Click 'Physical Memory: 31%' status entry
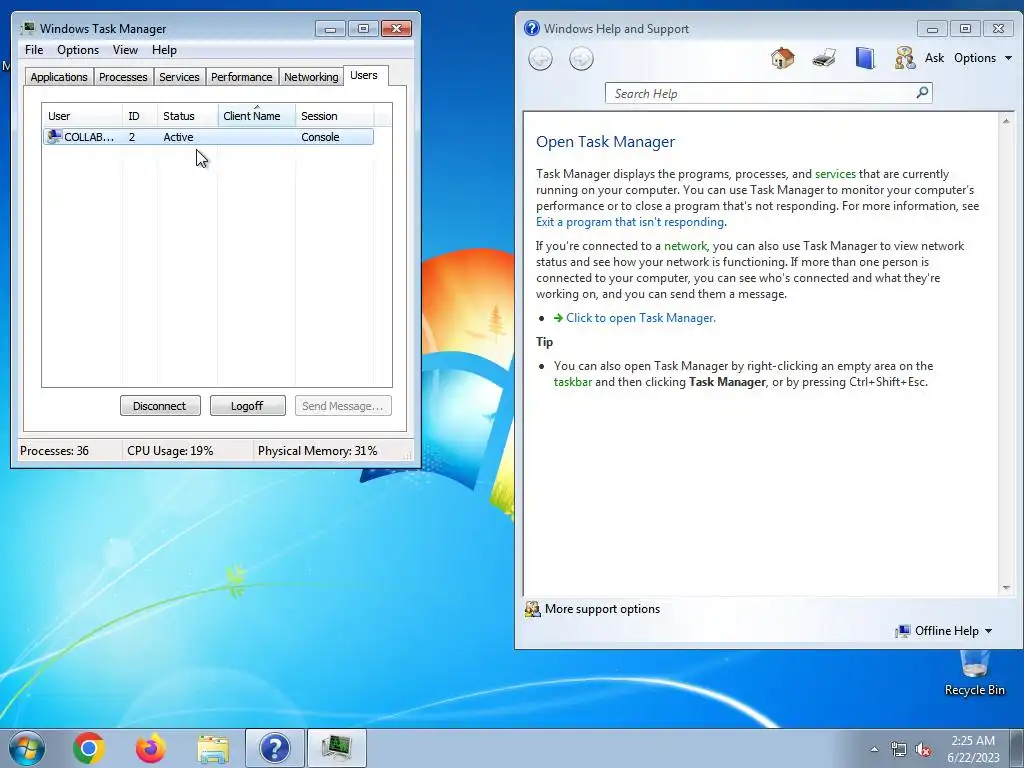Viewport: 1024px width, 768px height. 317,451
